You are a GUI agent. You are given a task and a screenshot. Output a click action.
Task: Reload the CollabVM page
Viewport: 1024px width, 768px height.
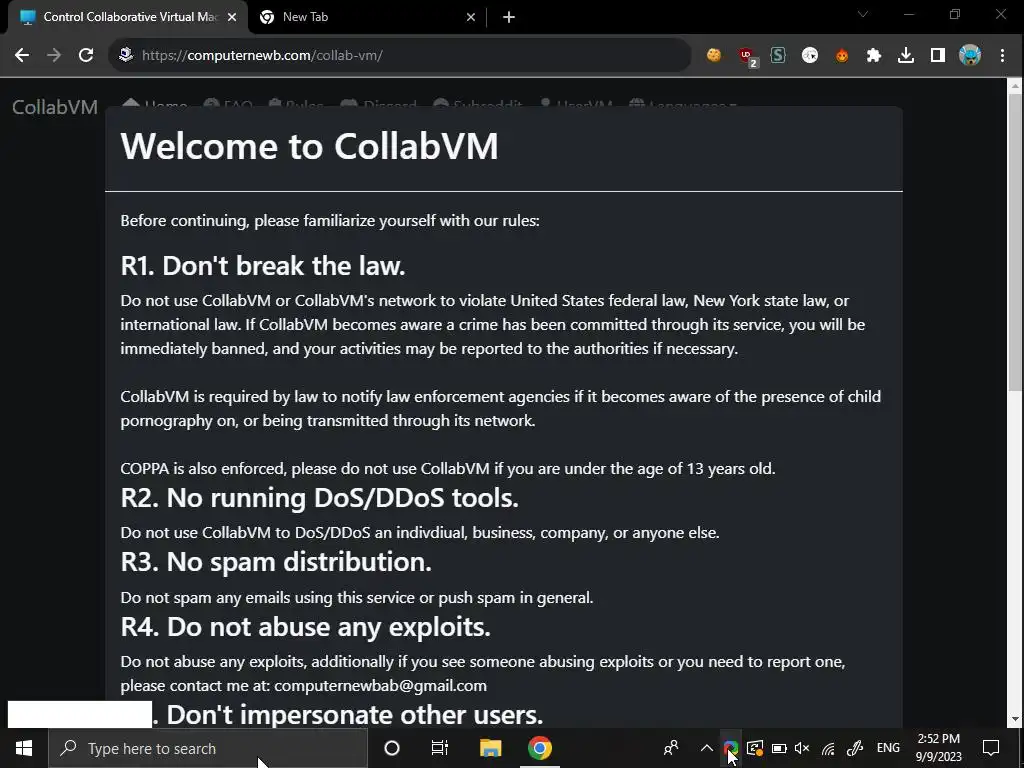click(x=86, y=56)
